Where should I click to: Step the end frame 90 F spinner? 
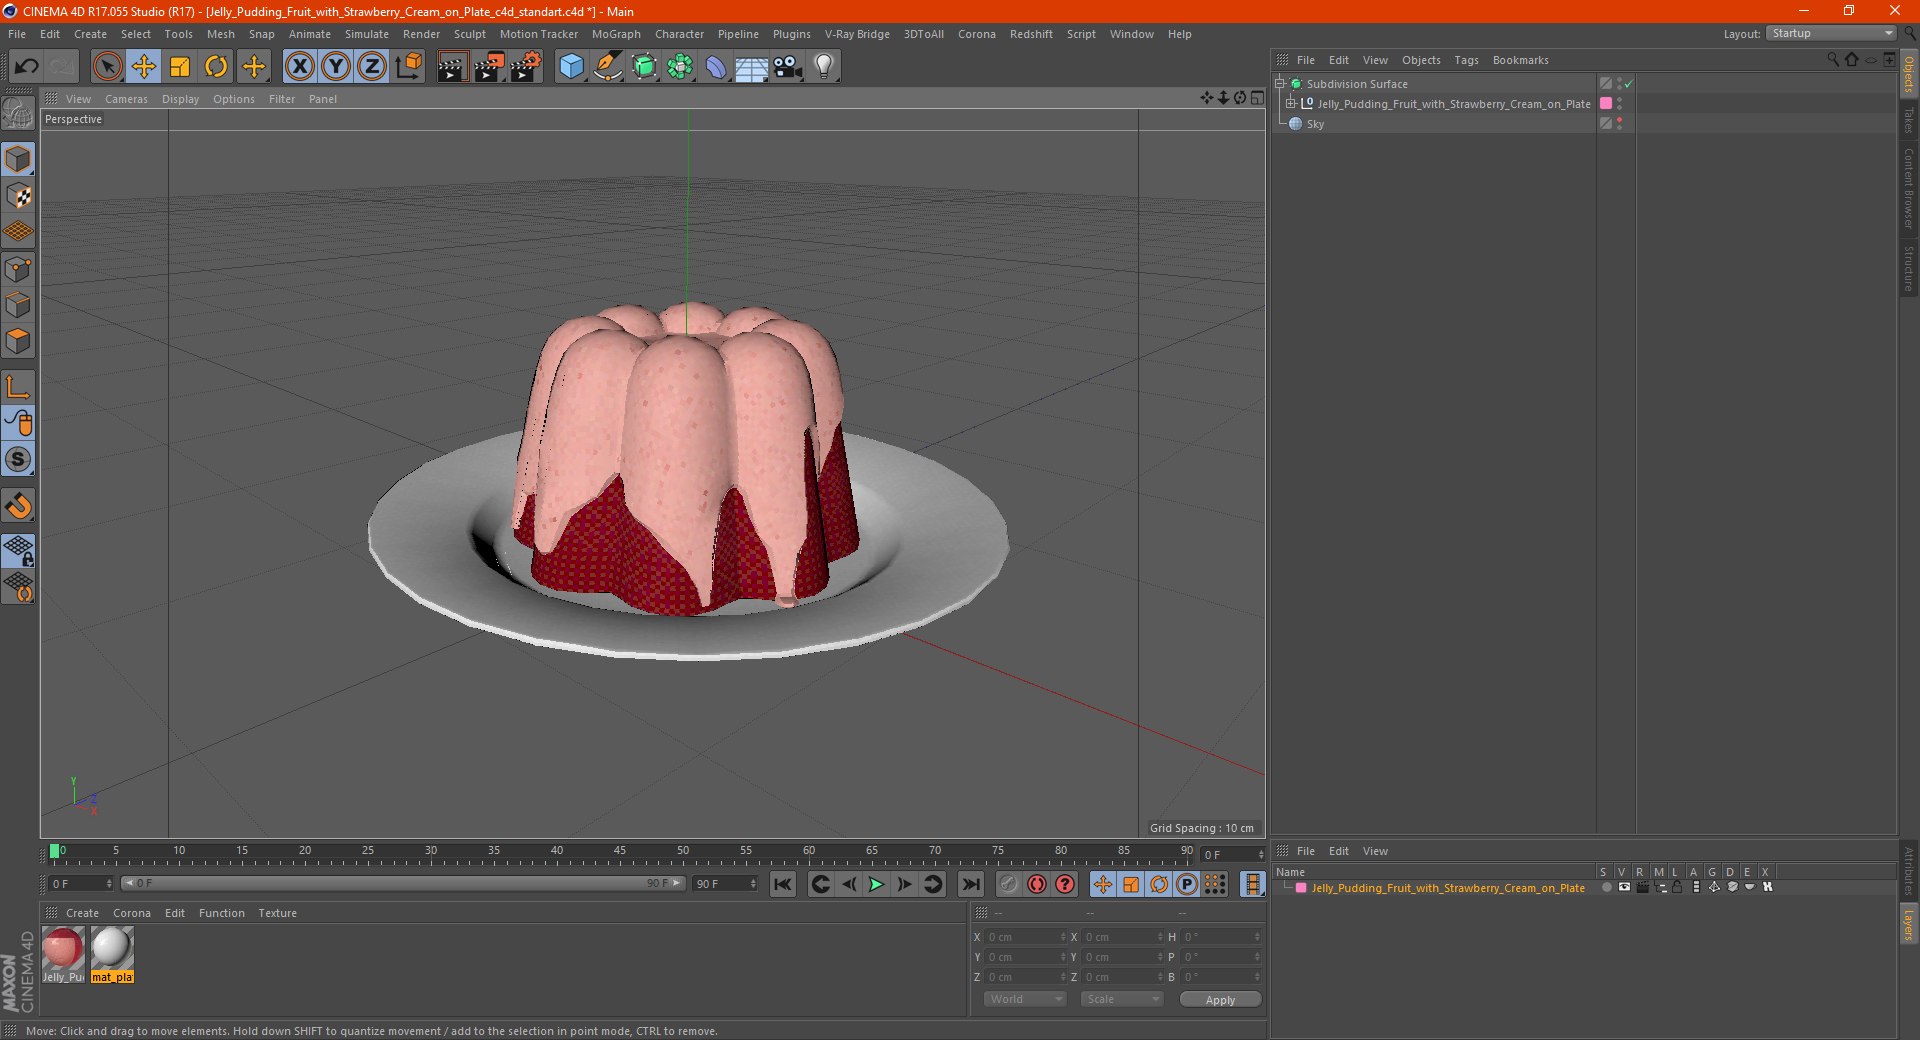pos(753,884)
